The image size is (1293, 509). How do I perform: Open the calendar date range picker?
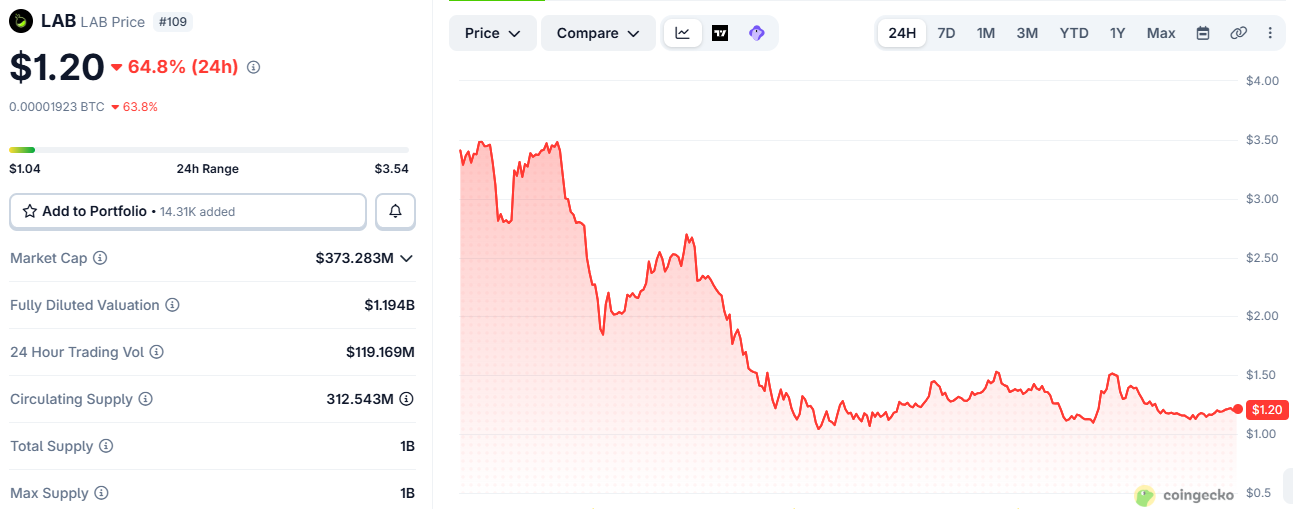coord(1203,33)
